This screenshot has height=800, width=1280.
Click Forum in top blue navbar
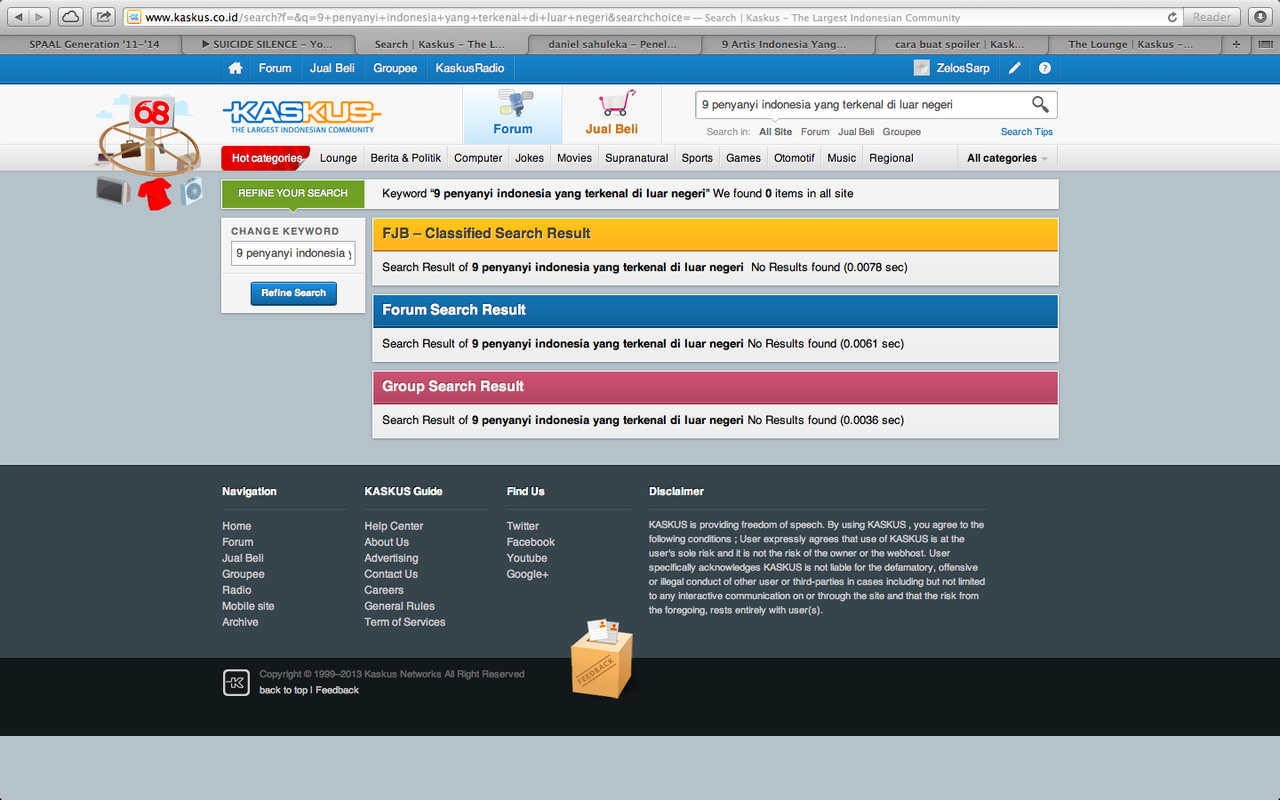click(x=275, y=68)
